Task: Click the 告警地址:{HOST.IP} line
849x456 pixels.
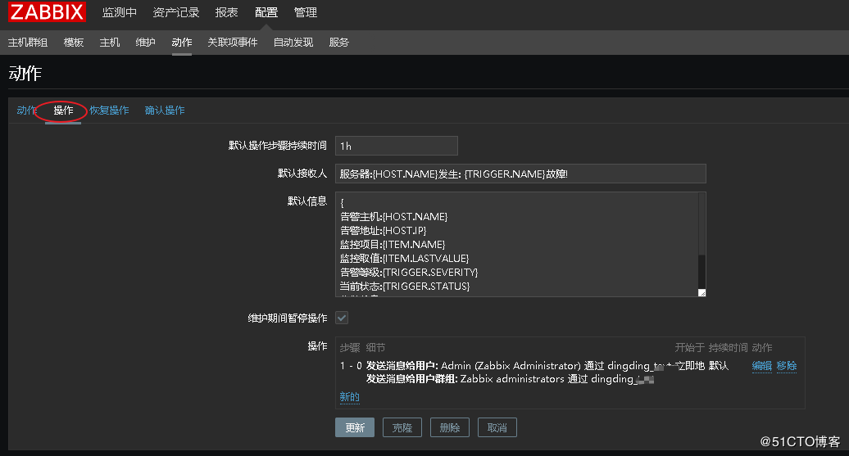Action: point(383,231)
